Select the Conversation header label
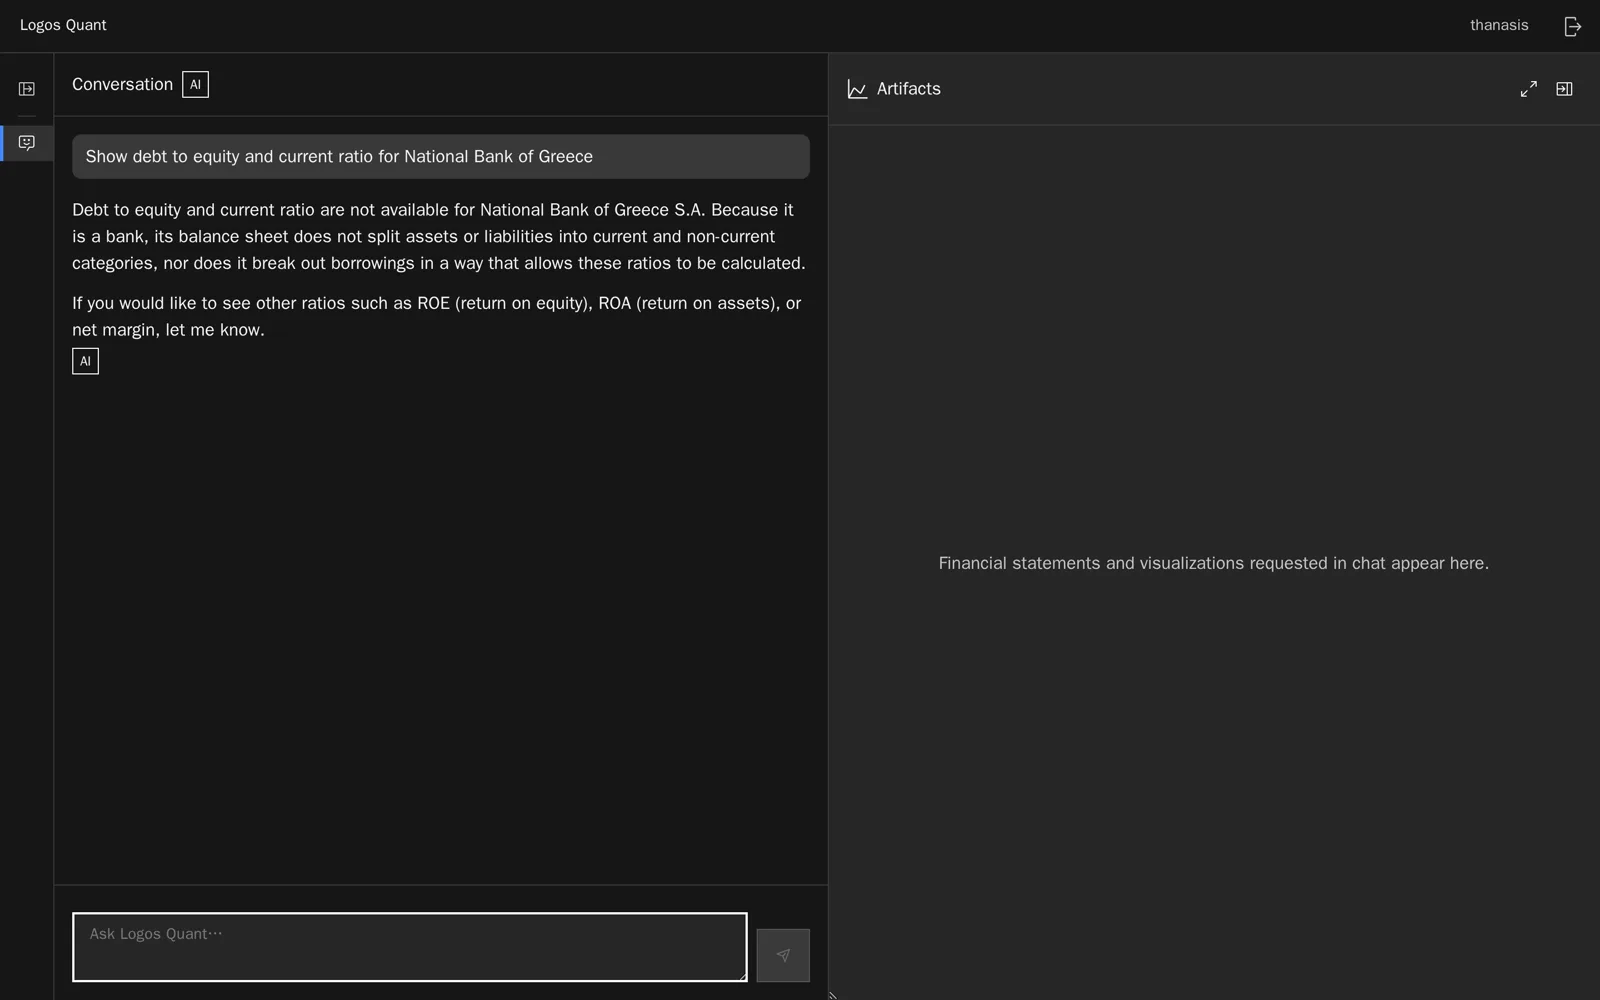Image resolution: width=1600 pixels, height=1000 pixels. tap(122, 85)
